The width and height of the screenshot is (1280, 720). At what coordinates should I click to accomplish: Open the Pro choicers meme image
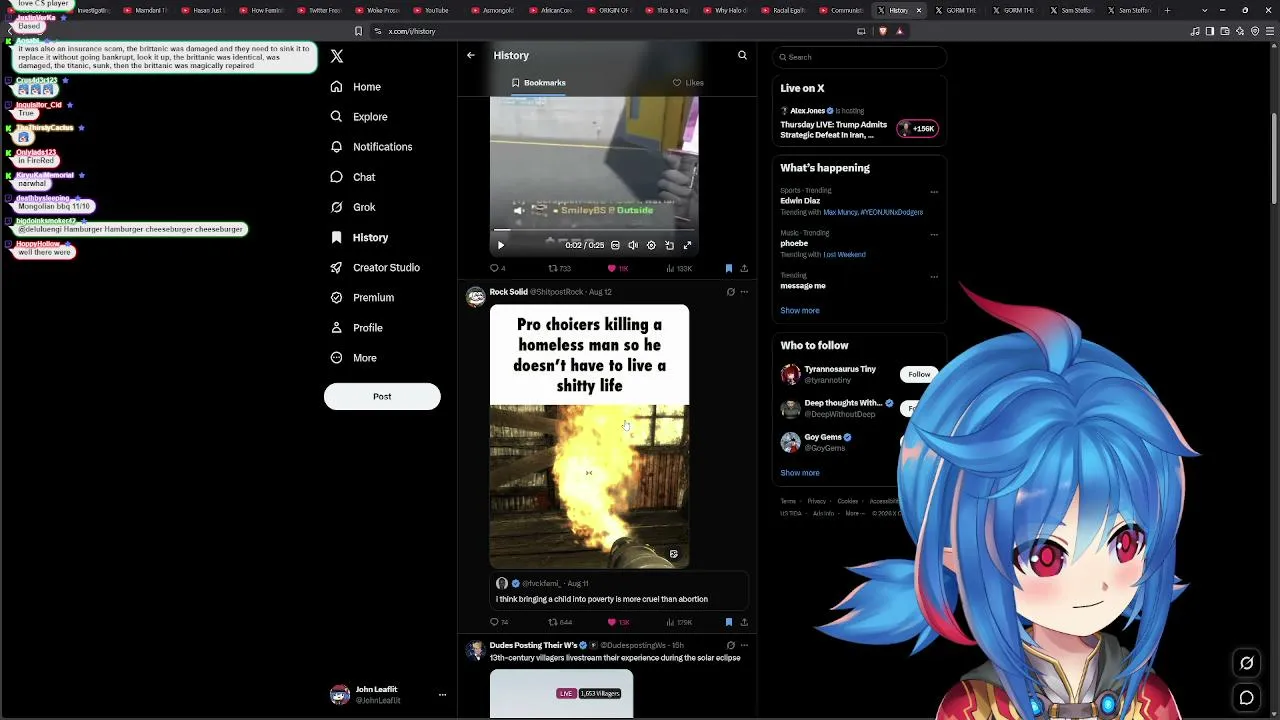(x=589, y=436)
